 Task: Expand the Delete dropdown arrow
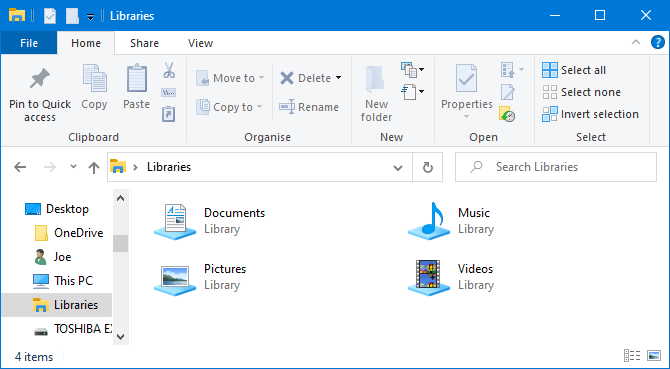(x=338, y=78)
